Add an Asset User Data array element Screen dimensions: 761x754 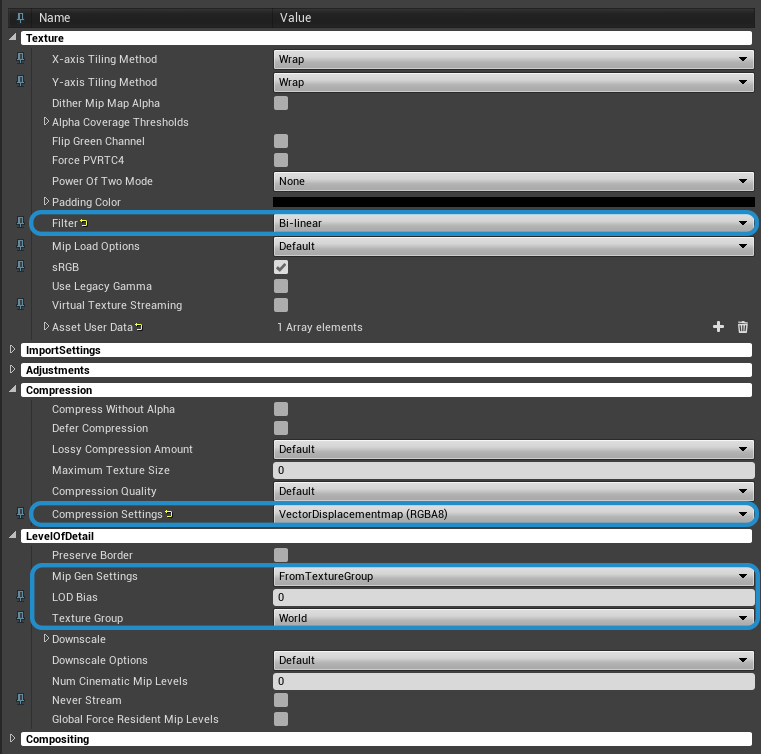718,327
